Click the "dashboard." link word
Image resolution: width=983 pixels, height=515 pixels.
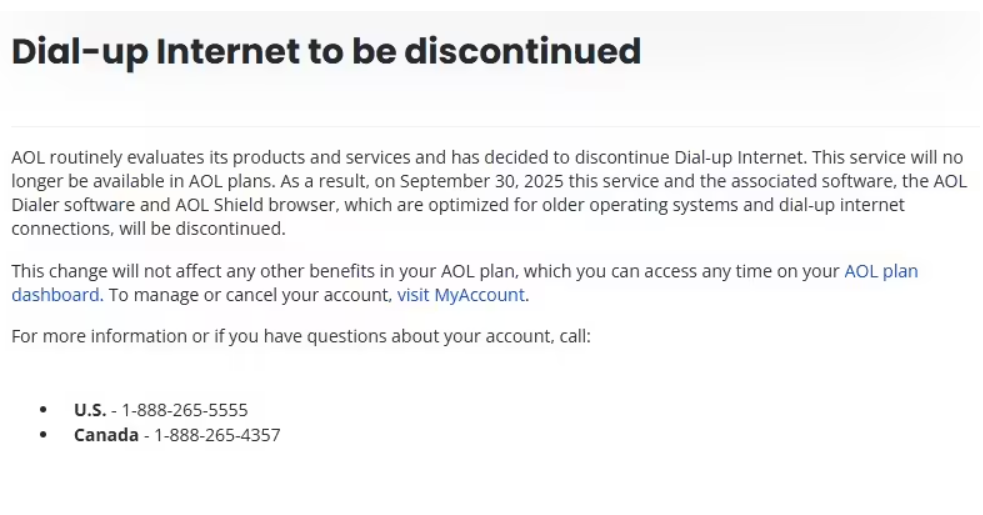pos(57,295)
